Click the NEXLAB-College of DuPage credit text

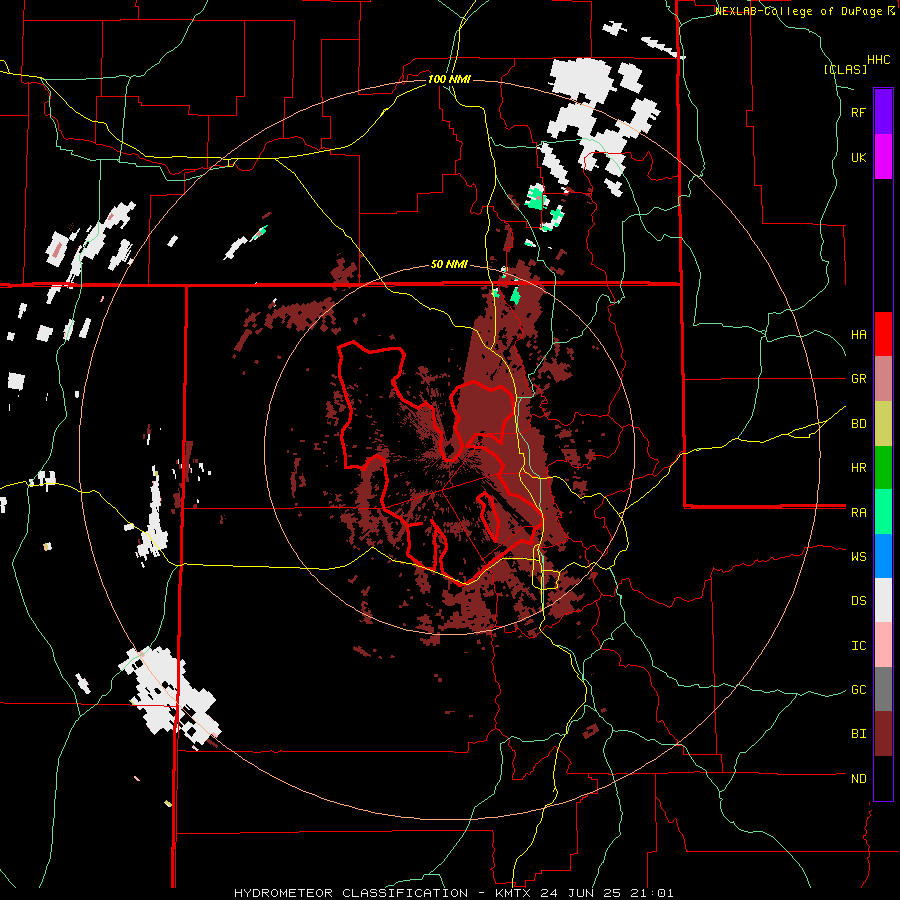click(x=798, y=11)
